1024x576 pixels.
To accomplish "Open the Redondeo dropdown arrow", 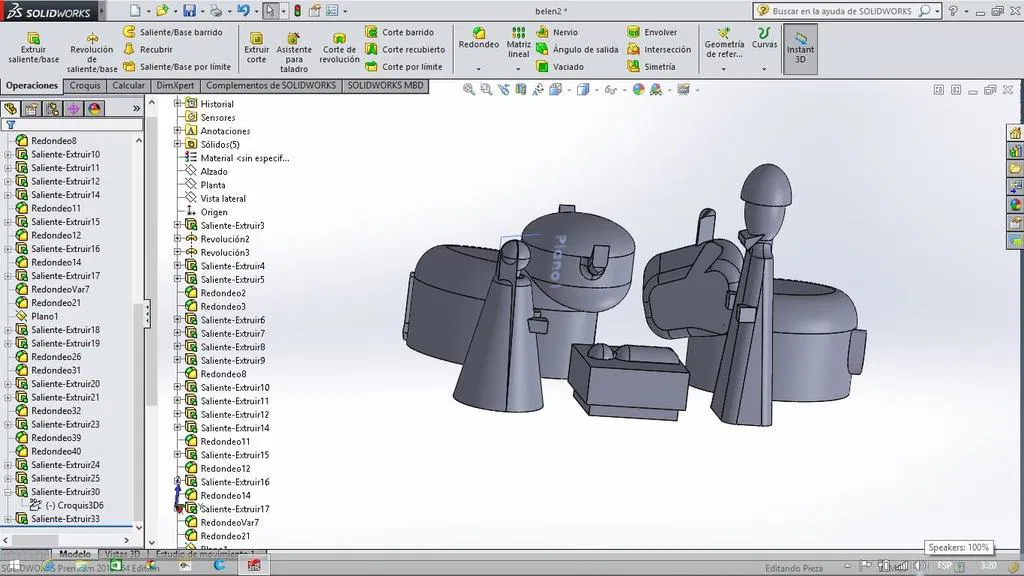I will (x=478, y=69).
